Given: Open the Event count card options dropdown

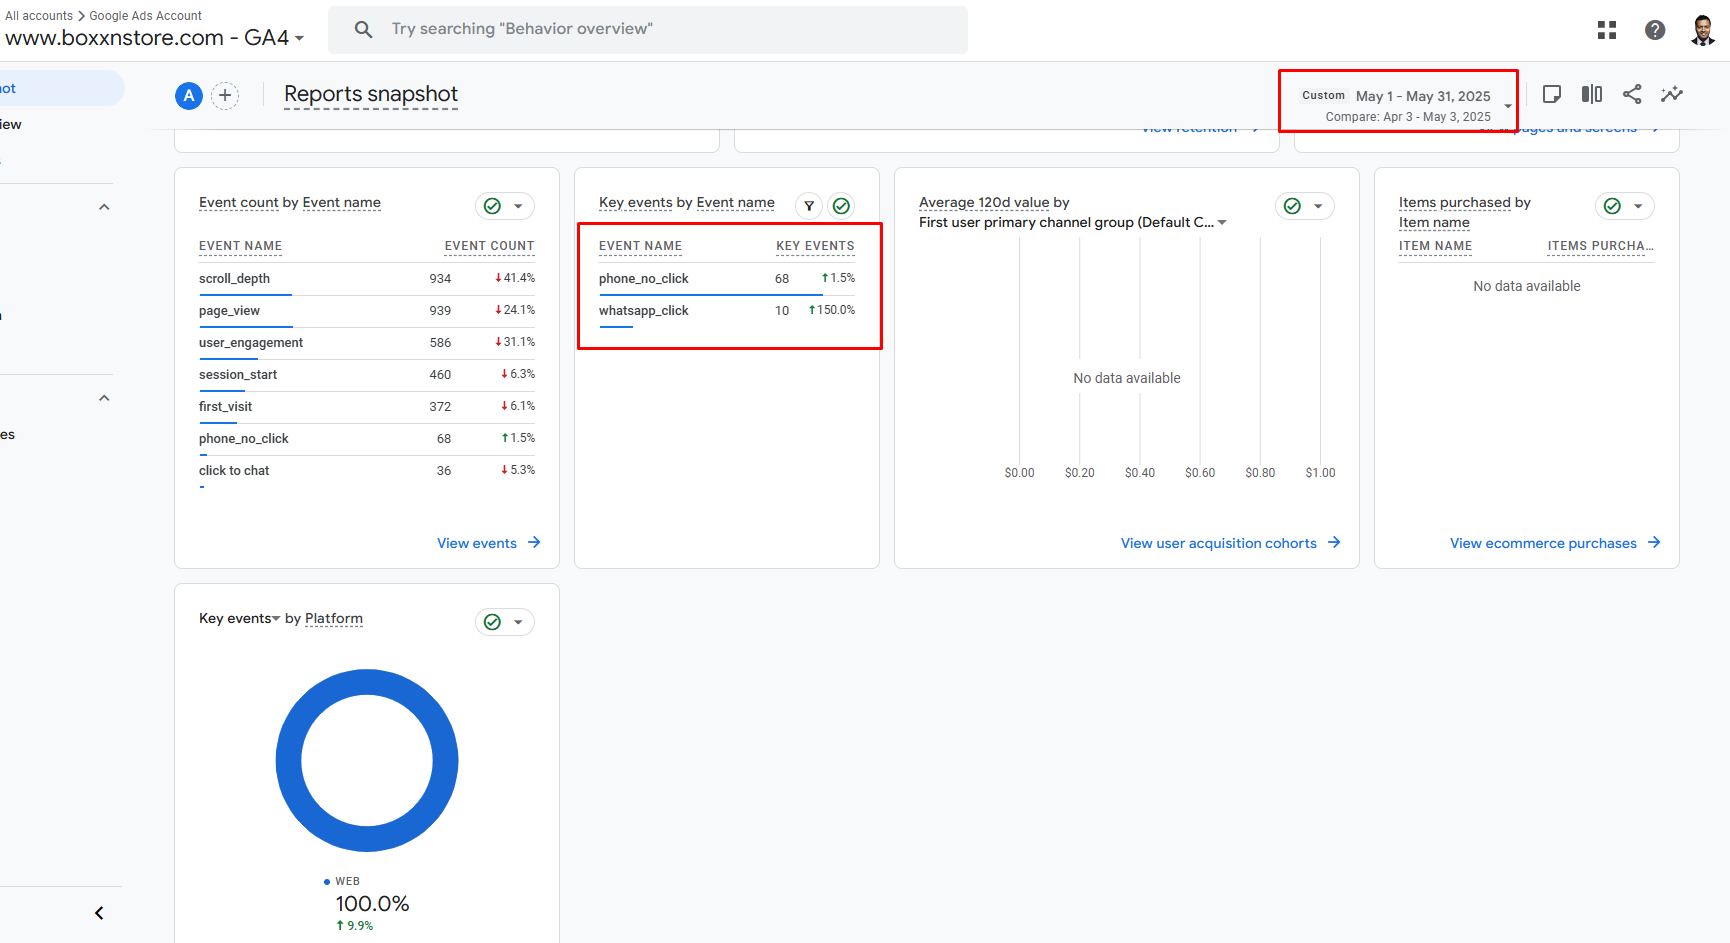Looking at the screenshot, I should (518, 206).
